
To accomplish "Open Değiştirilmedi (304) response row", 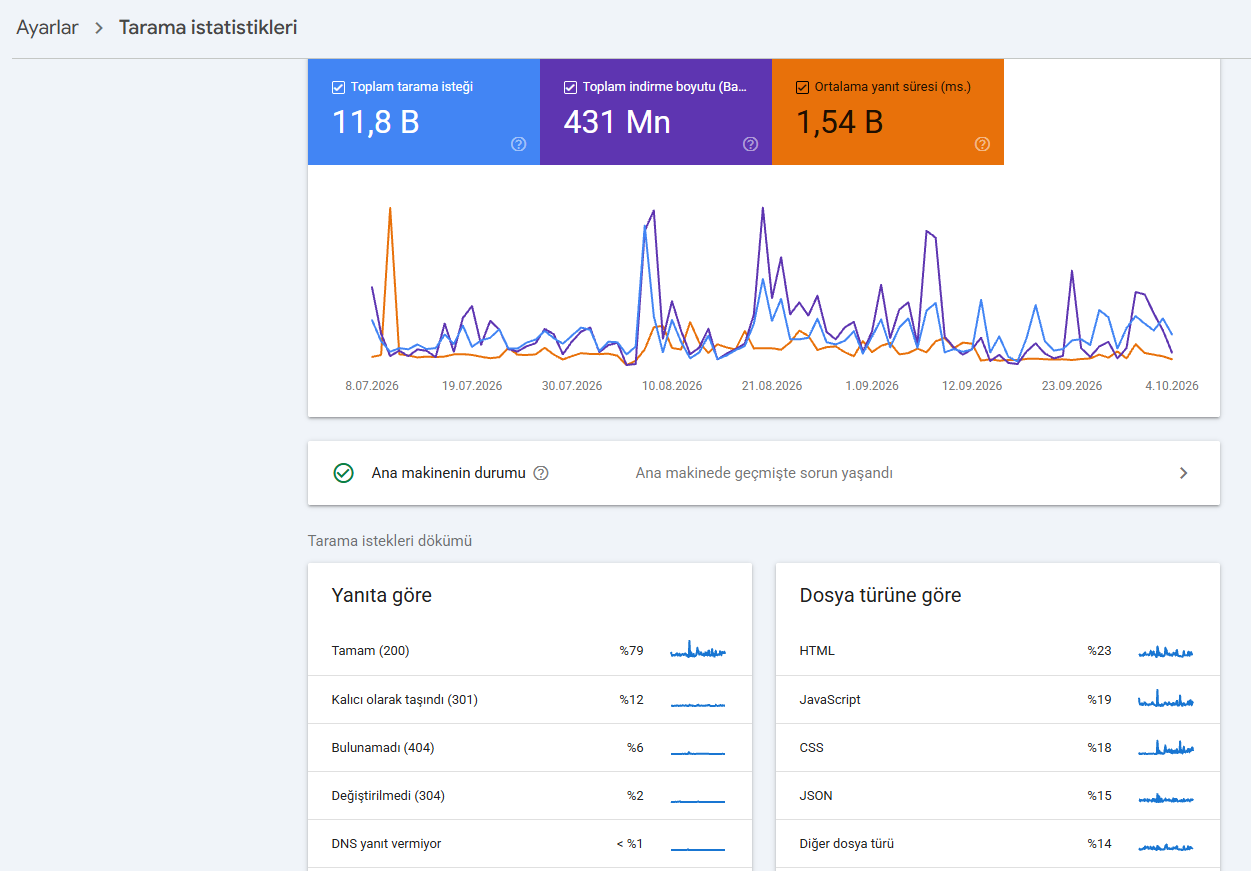I will (530, 796).
